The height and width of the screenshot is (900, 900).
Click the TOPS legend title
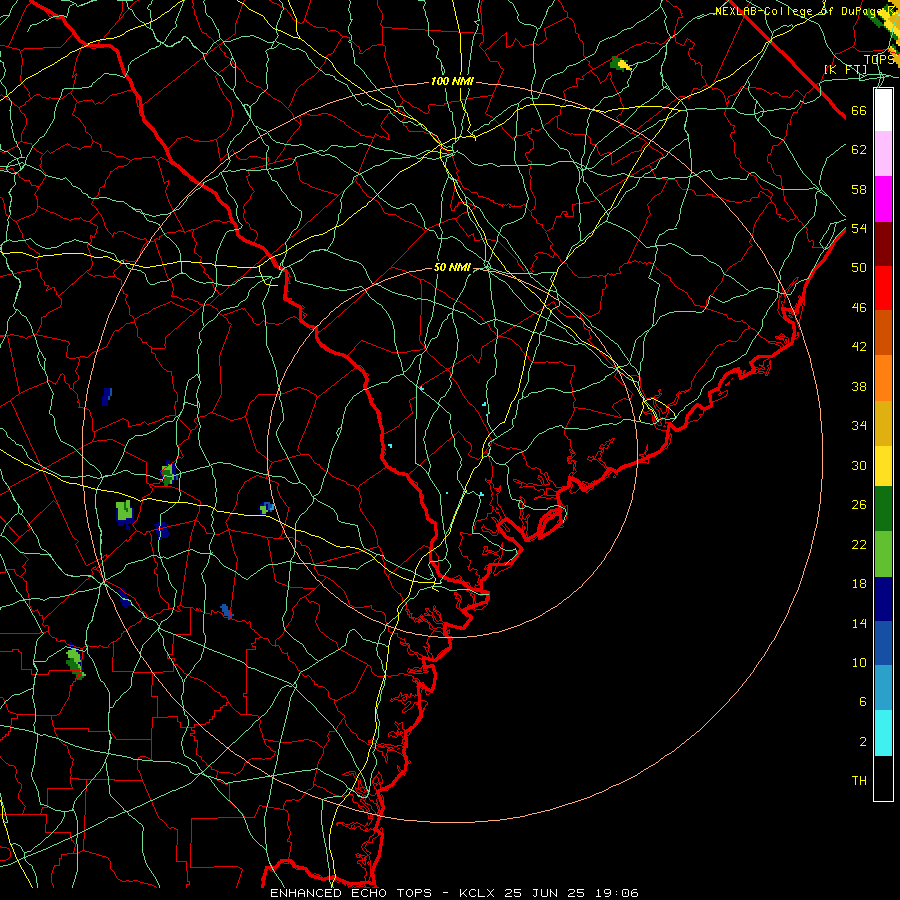point(879,59)
